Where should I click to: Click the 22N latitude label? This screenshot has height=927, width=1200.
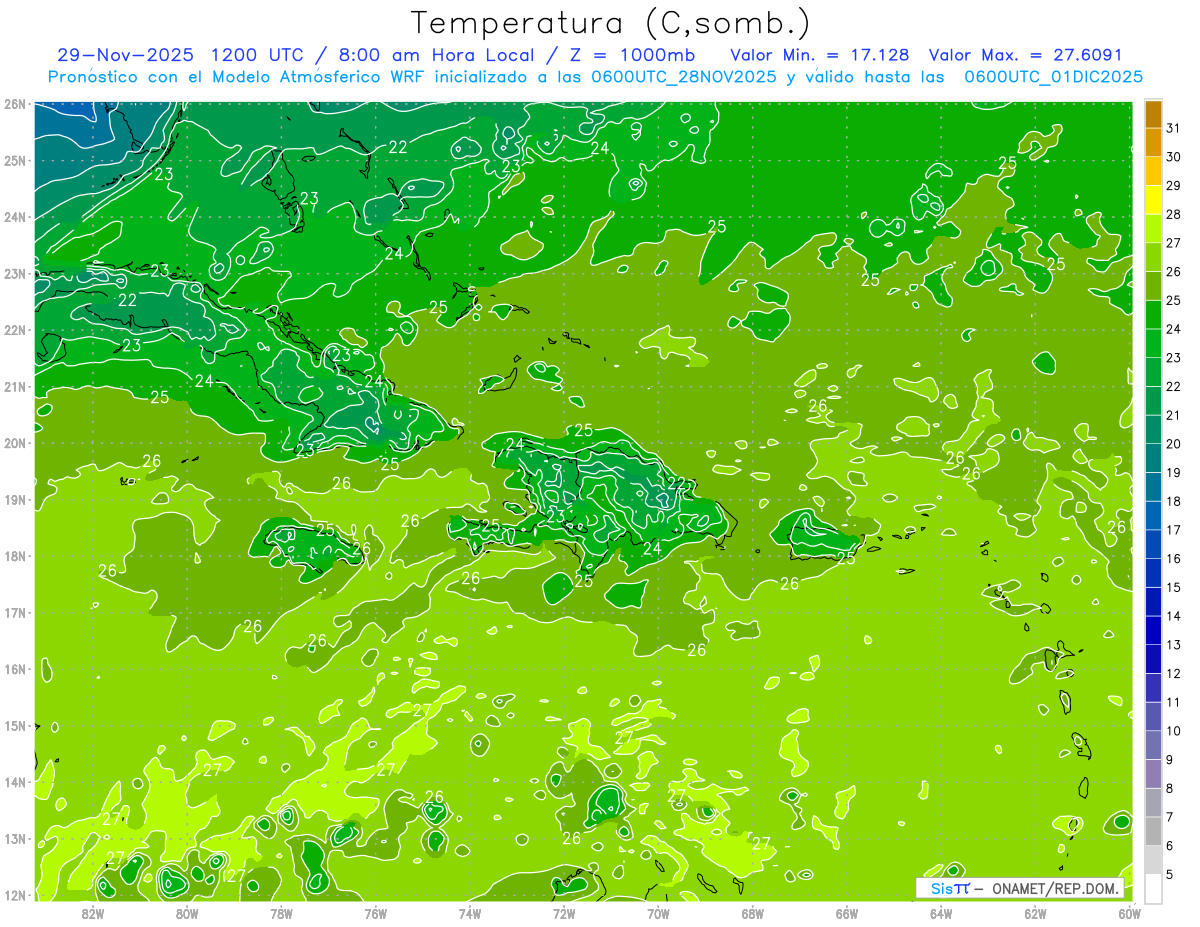point(15,330)
